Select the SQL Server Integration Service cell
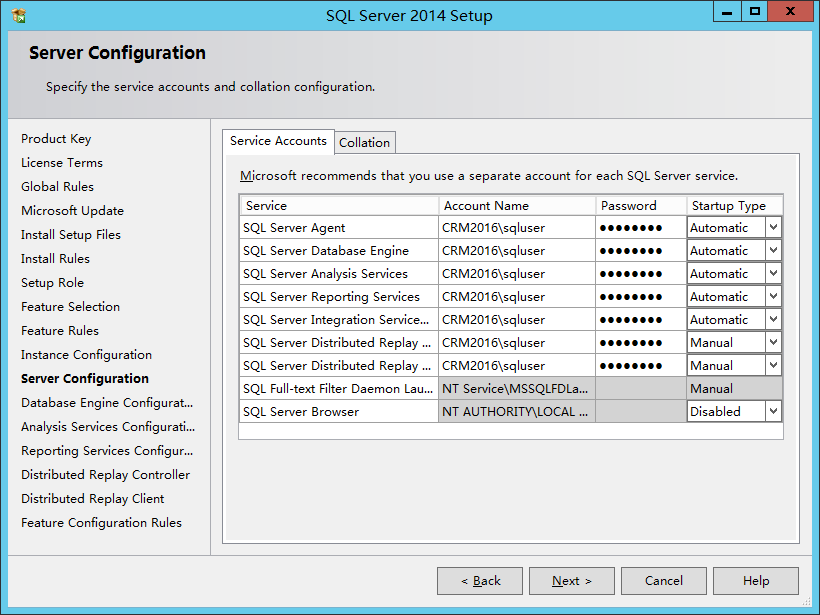The height and width of the screenshot is (615, 820). (x=339, y=320)
